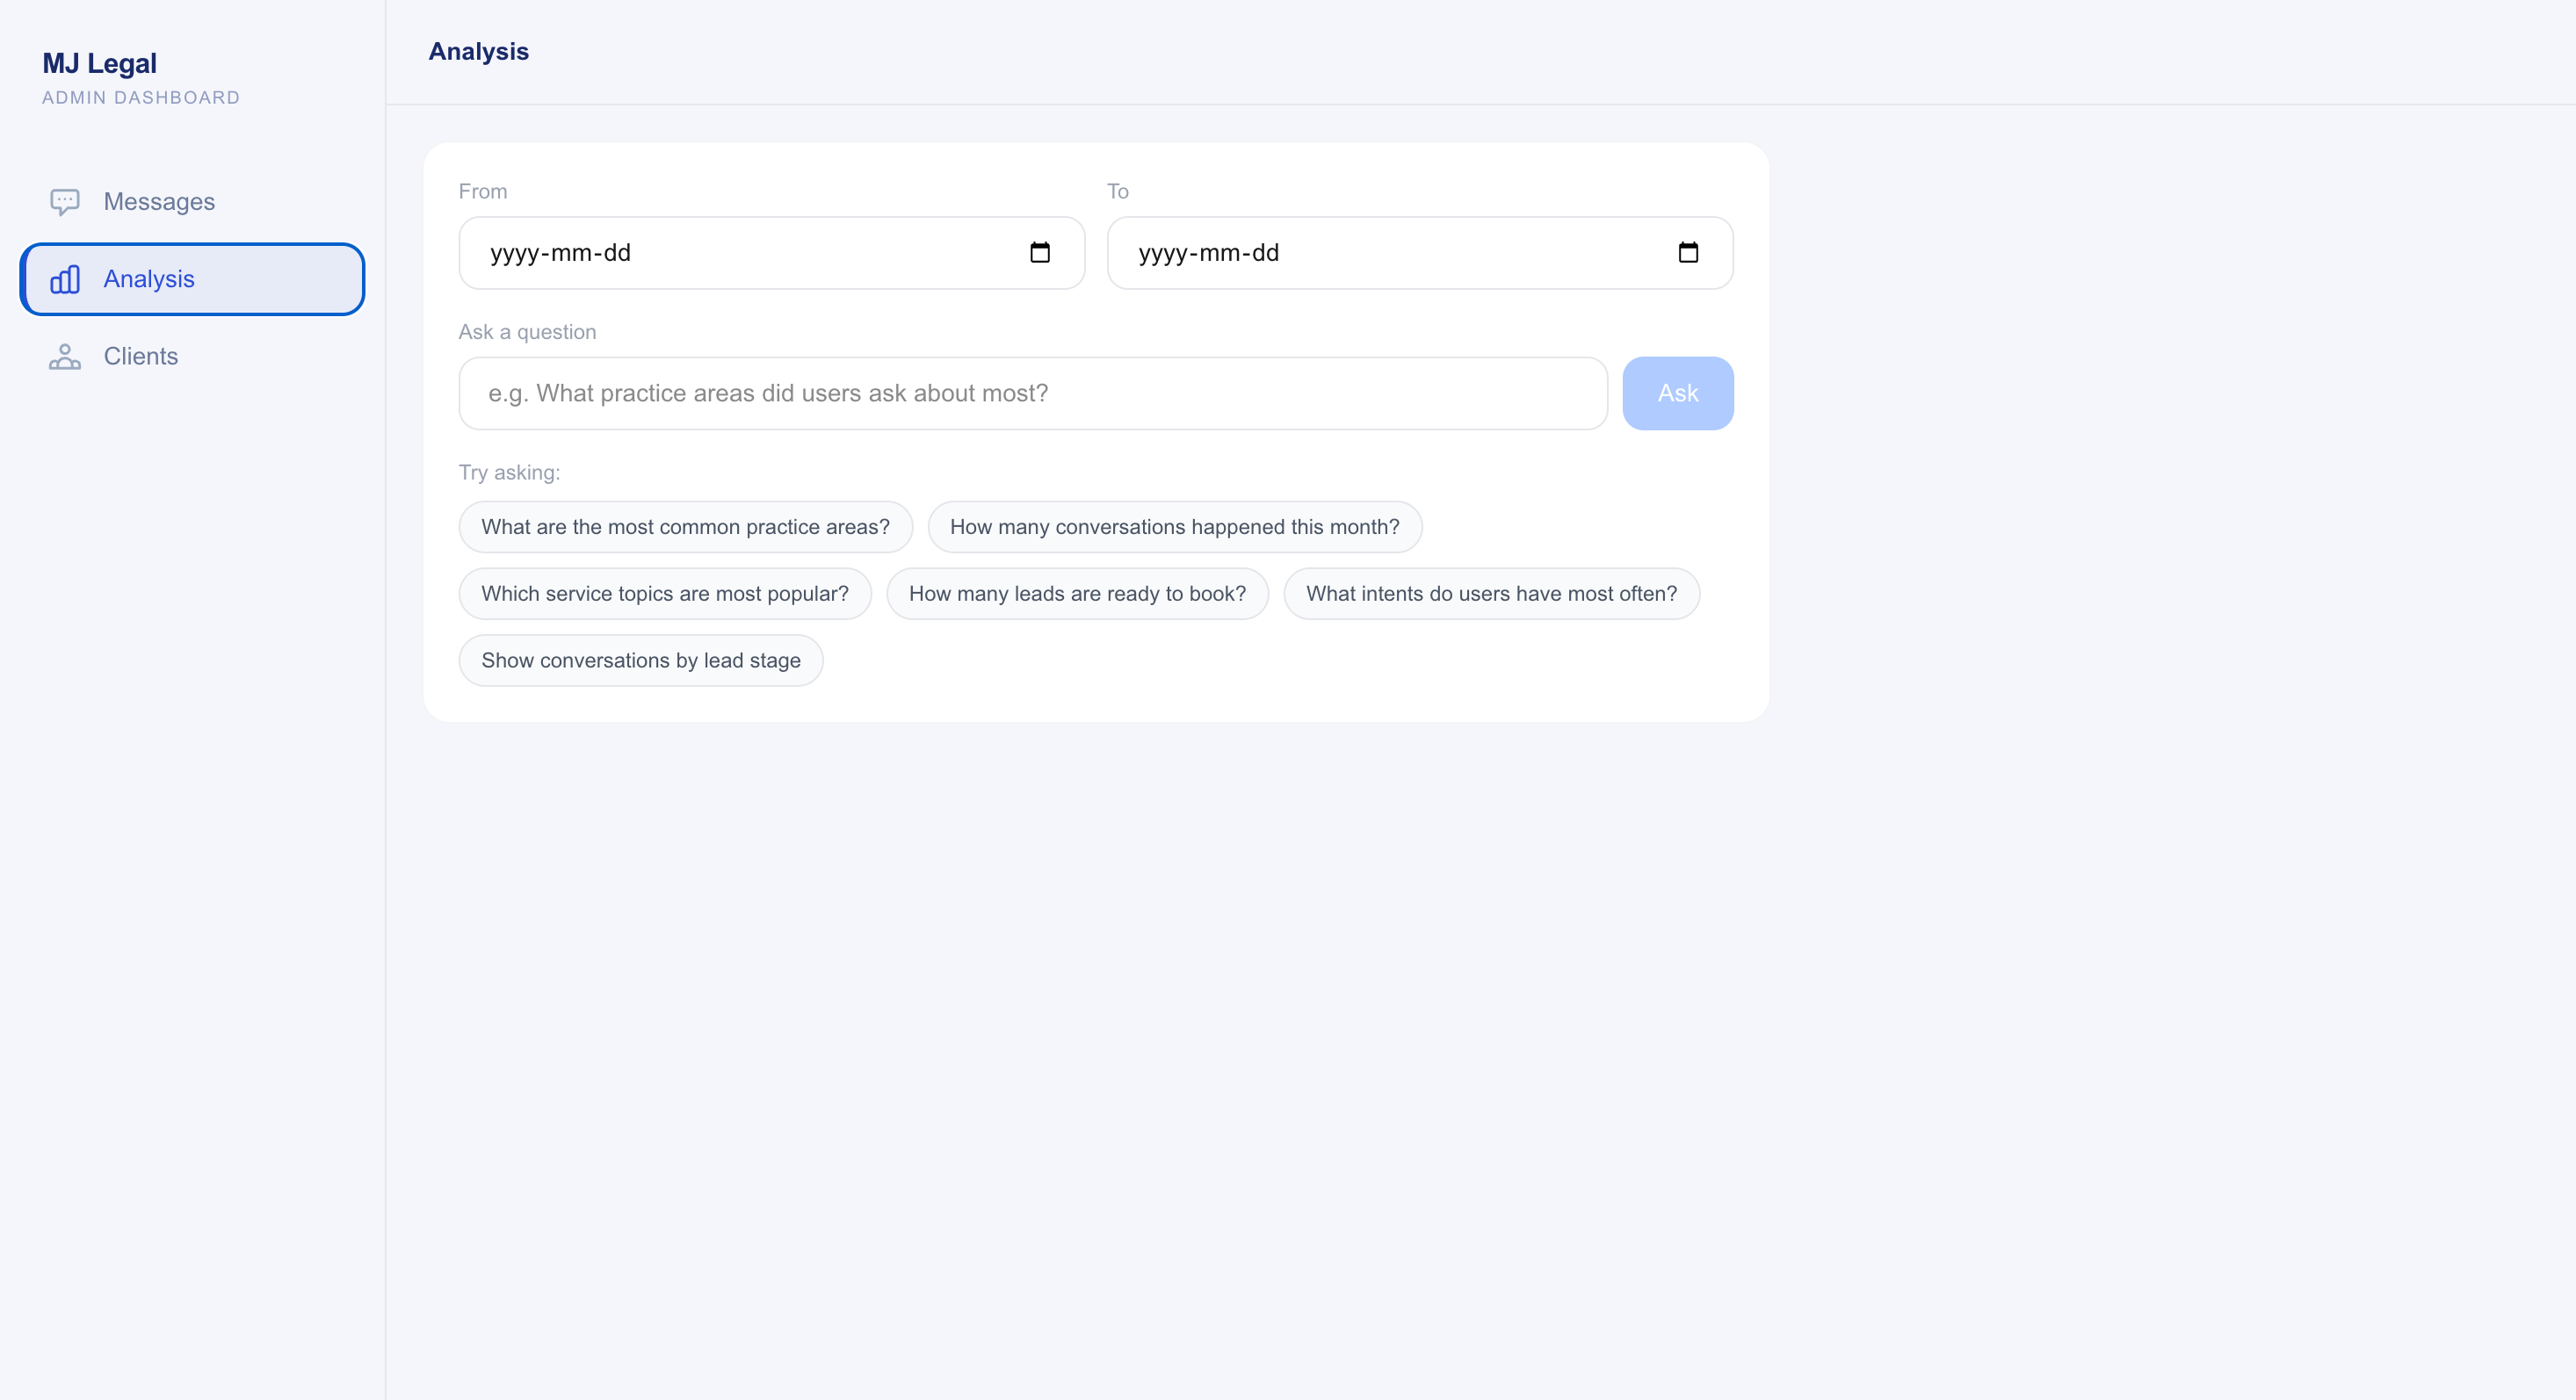The height and width of the screenshot is (1400, 2576).
Task: Click the Messages chat bubble icon
Action: pos(65,202)
